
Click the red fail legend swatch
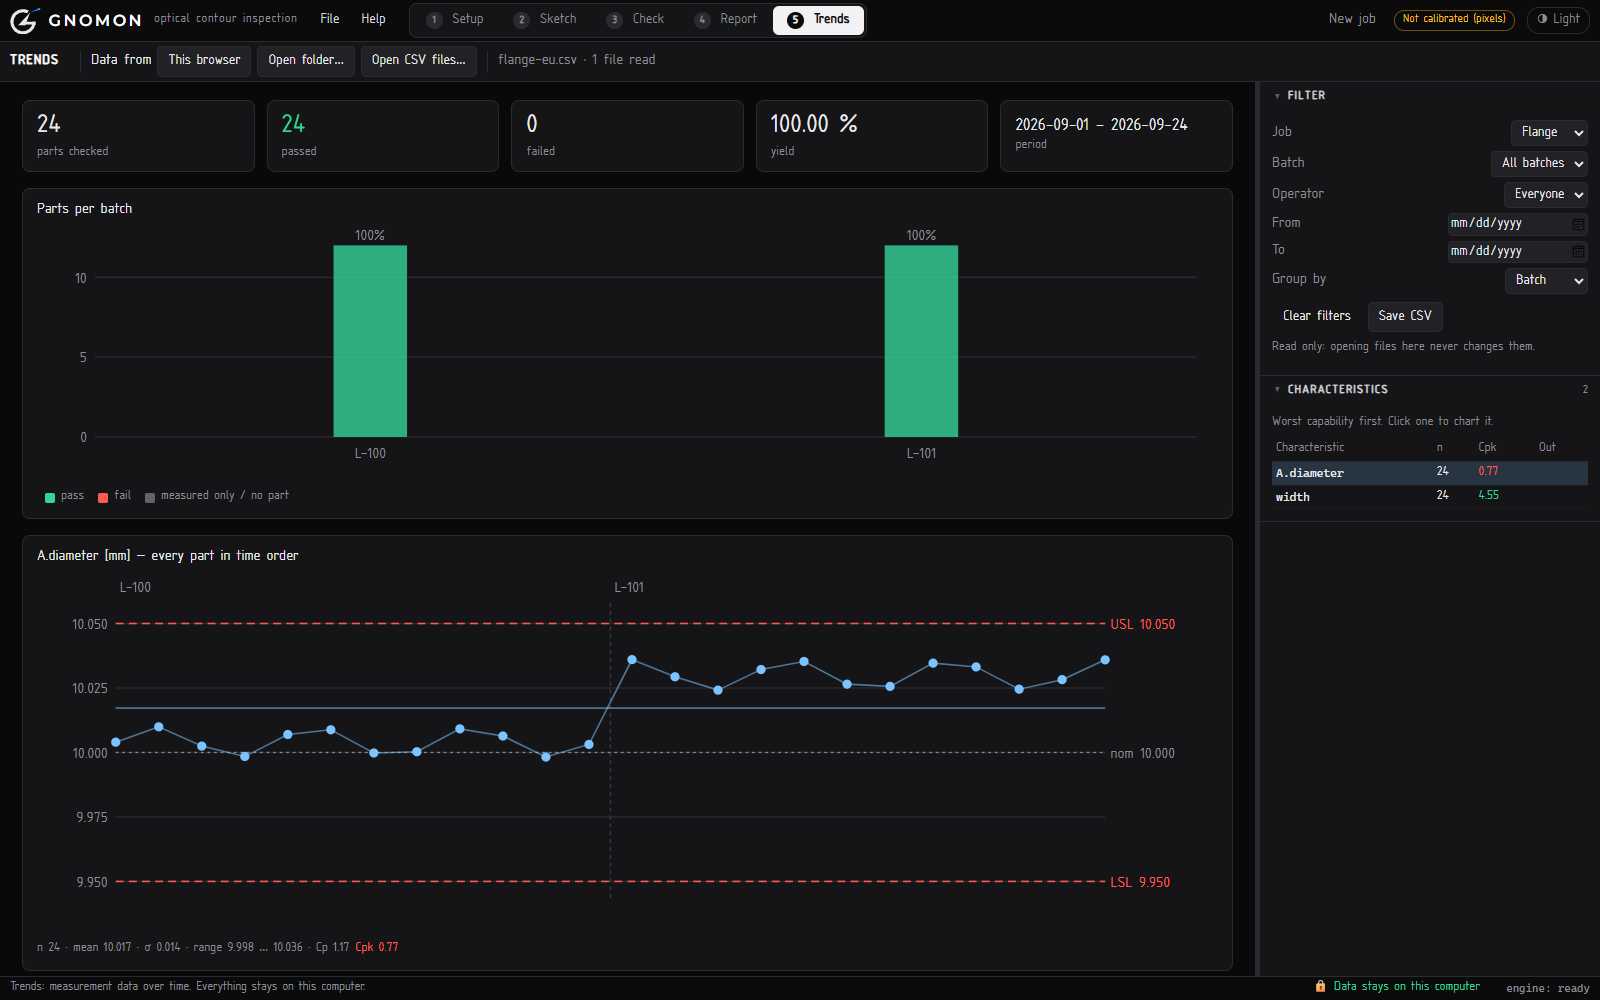pyautogui.click(x=103, y=497)
